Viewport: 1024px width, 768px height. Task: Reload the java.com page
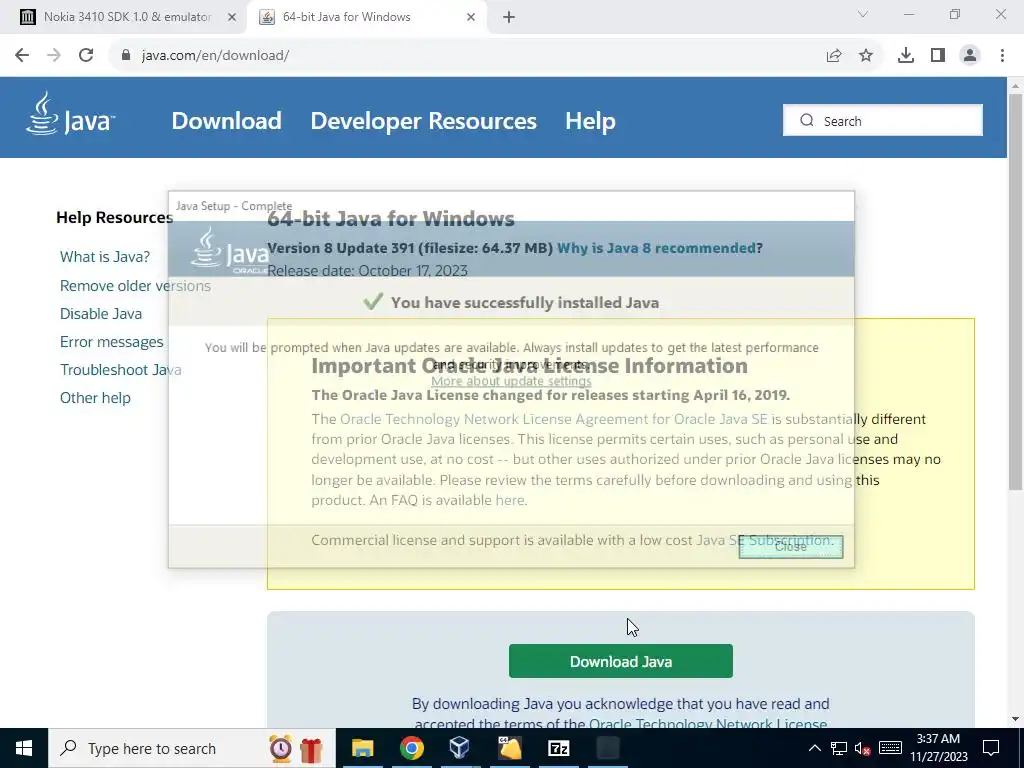tap(86, 56)
